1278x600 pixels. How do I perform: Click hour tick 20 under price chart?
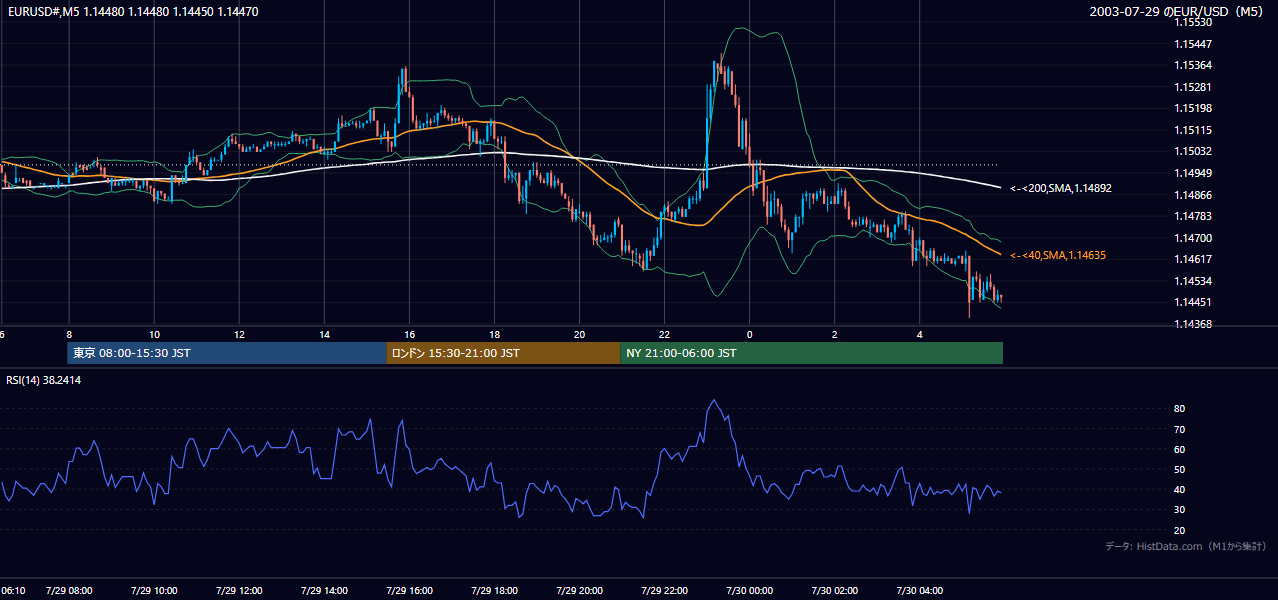coord(579,334)
